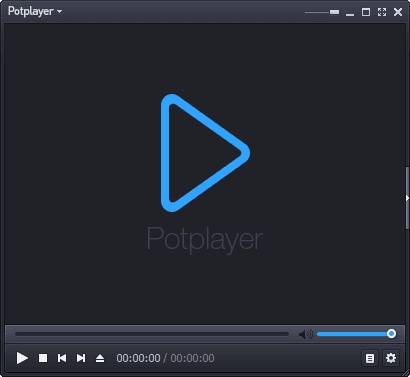Skip to the previous track
The width and height of the screenshot is (410, 377).
click(x=62, y=358)
